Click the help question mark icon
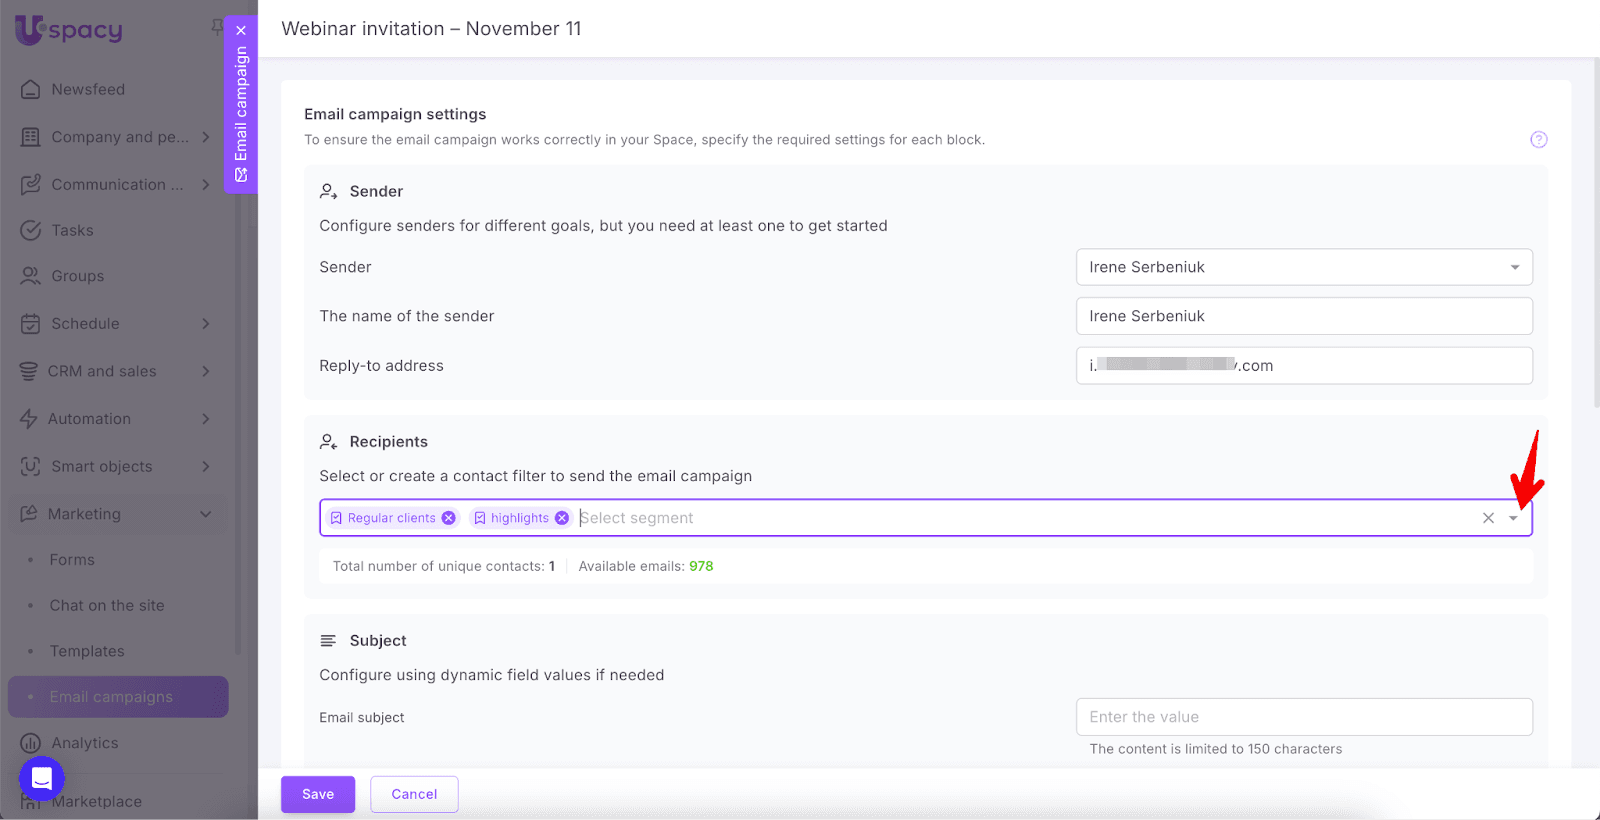This screenshot has width=1600, height=820. (x=1538, y=140)
